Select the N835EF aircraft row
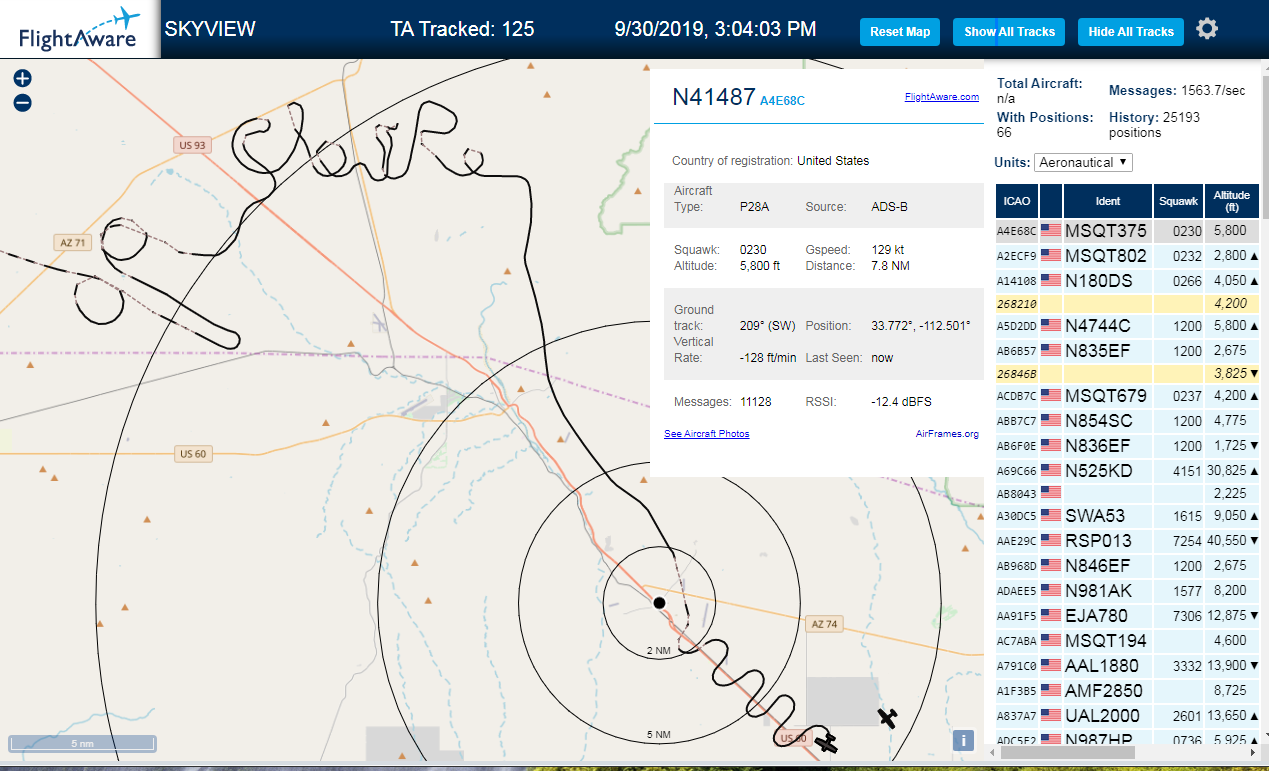 [x=1127, y=351]
